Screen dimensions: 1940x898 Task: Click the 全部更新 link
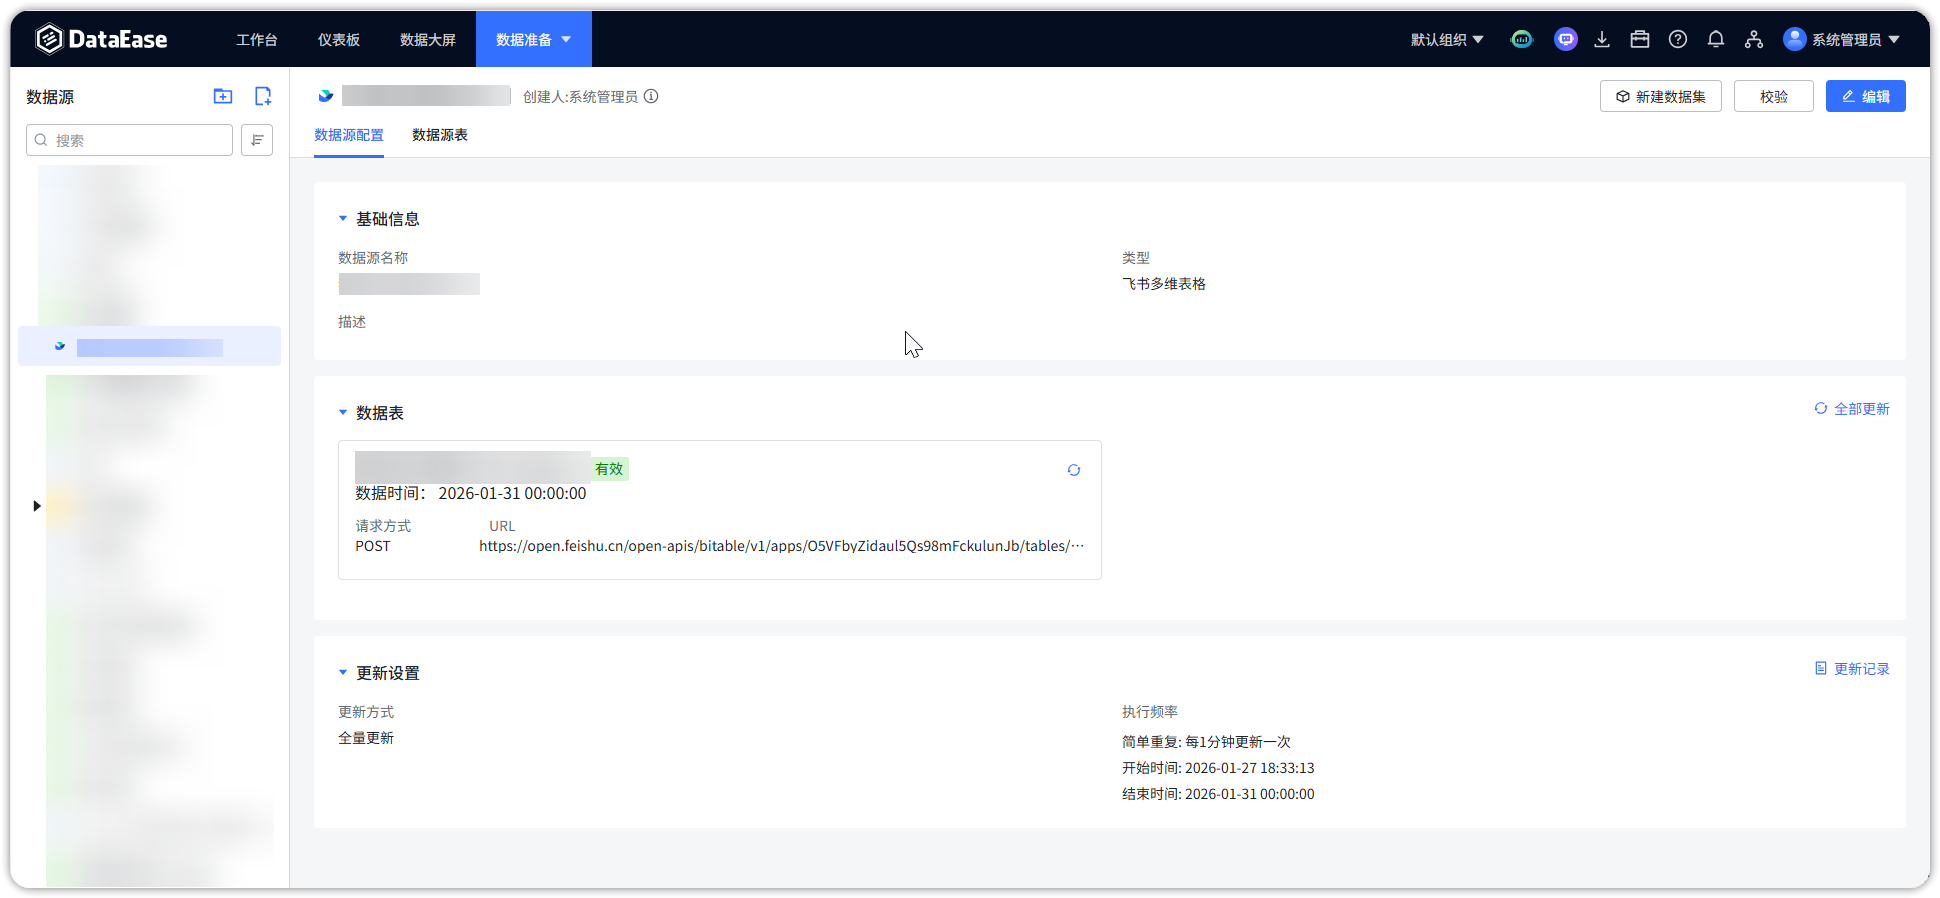pos(1852,409)
